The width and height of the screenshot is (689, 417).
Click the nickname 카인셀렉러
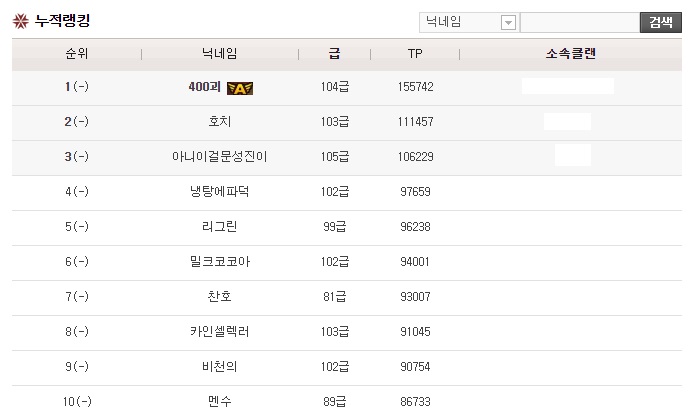point(219,332)
